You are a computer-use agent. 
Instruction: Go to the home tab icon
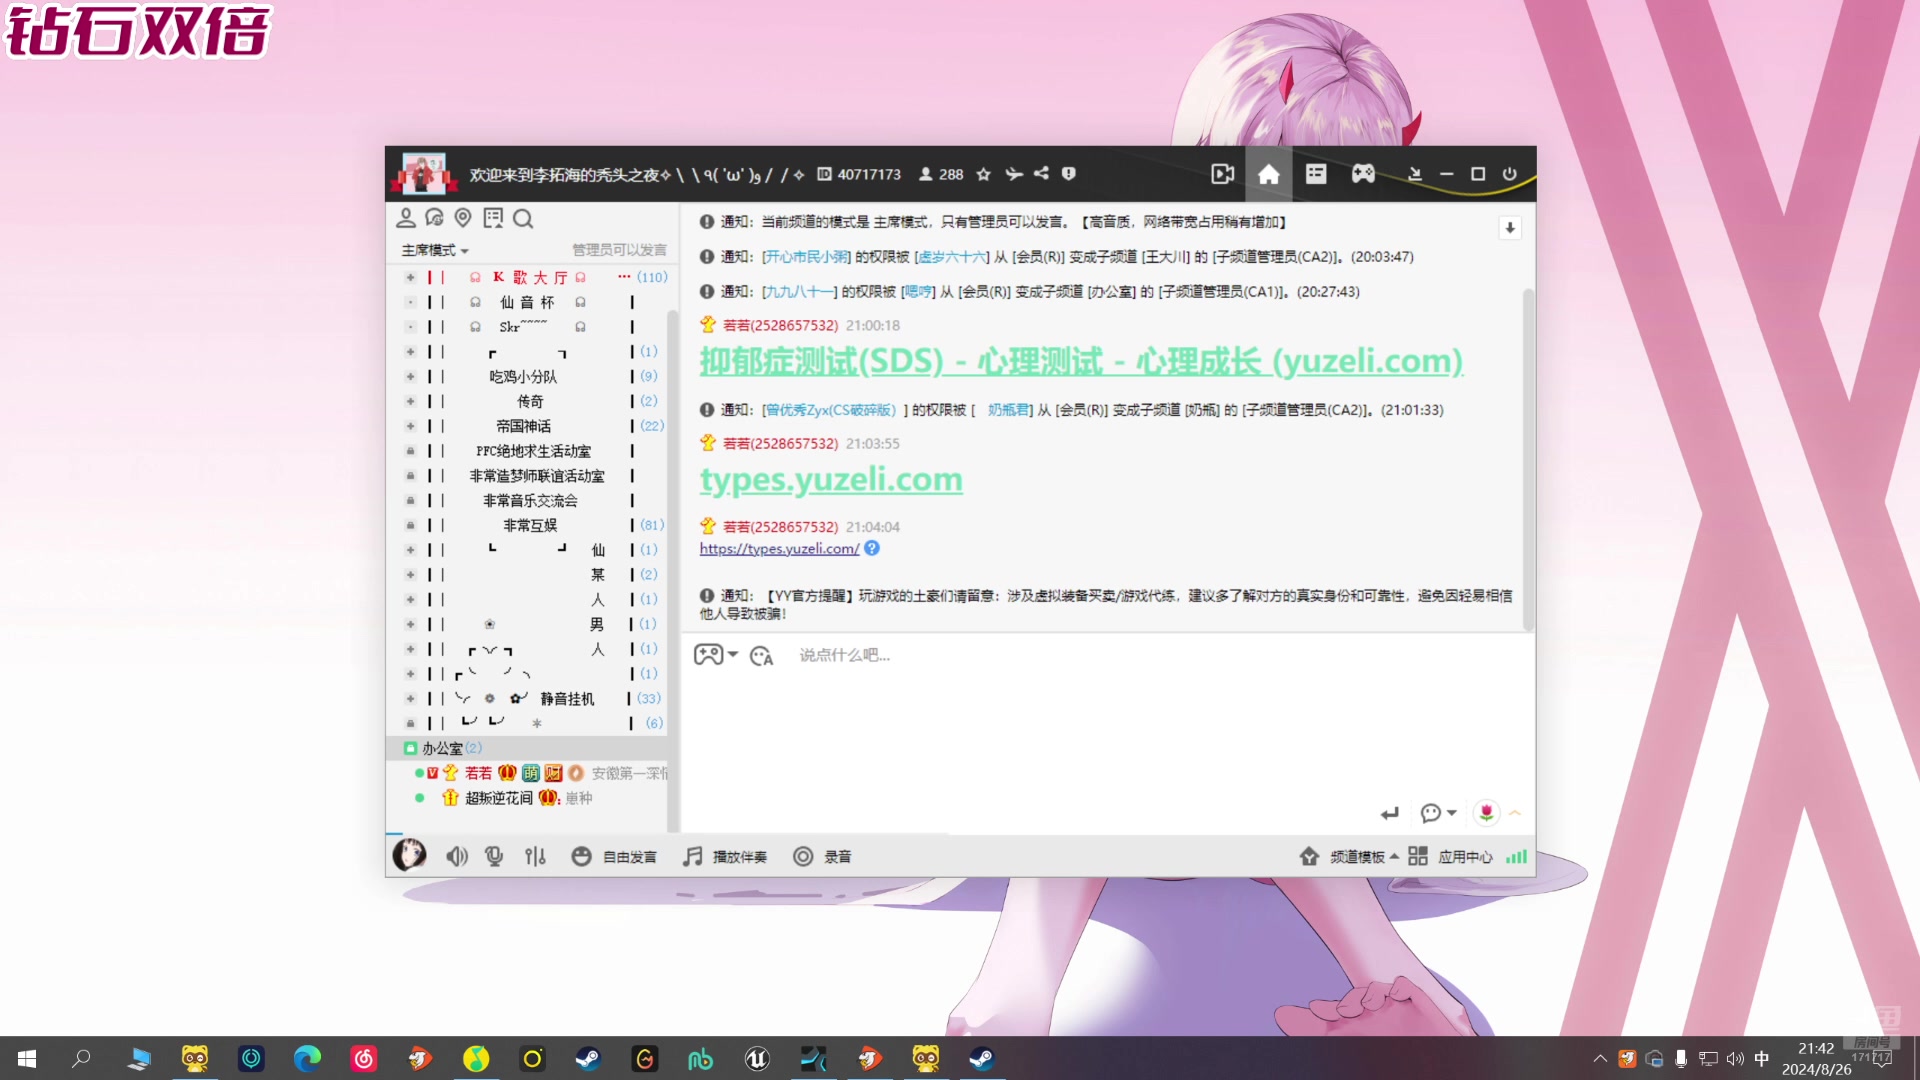click(1268, 174)
